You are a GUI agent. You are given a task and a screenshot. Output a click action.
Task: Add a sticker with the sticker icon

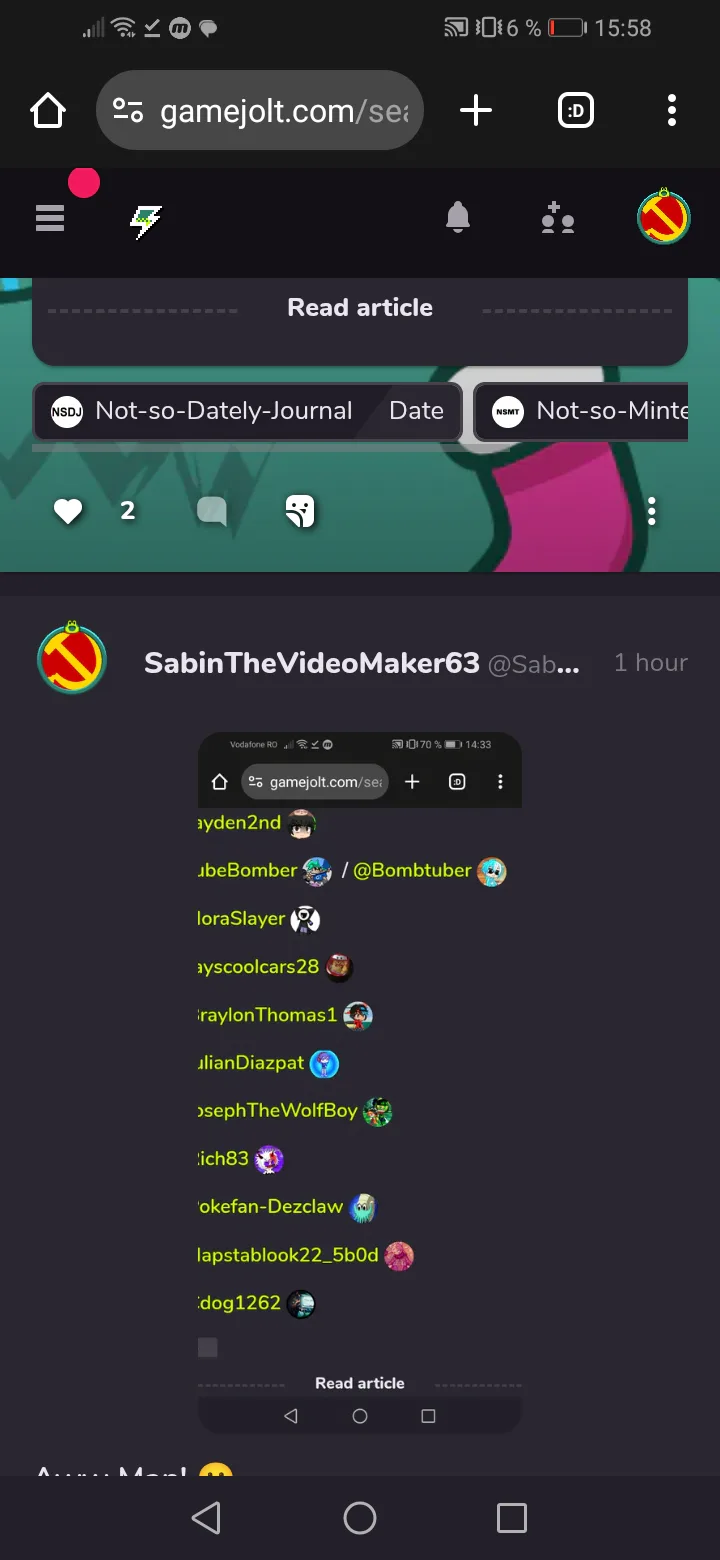pos(300,511)
